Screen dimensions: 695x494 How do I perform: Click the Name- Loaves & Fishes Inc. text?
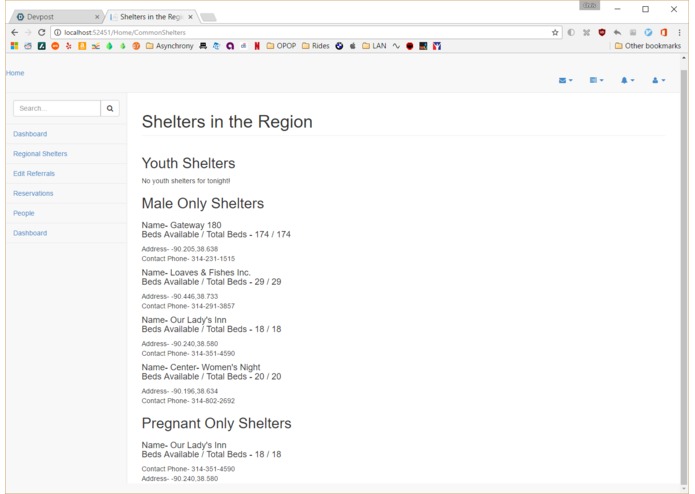pos(196,272)
